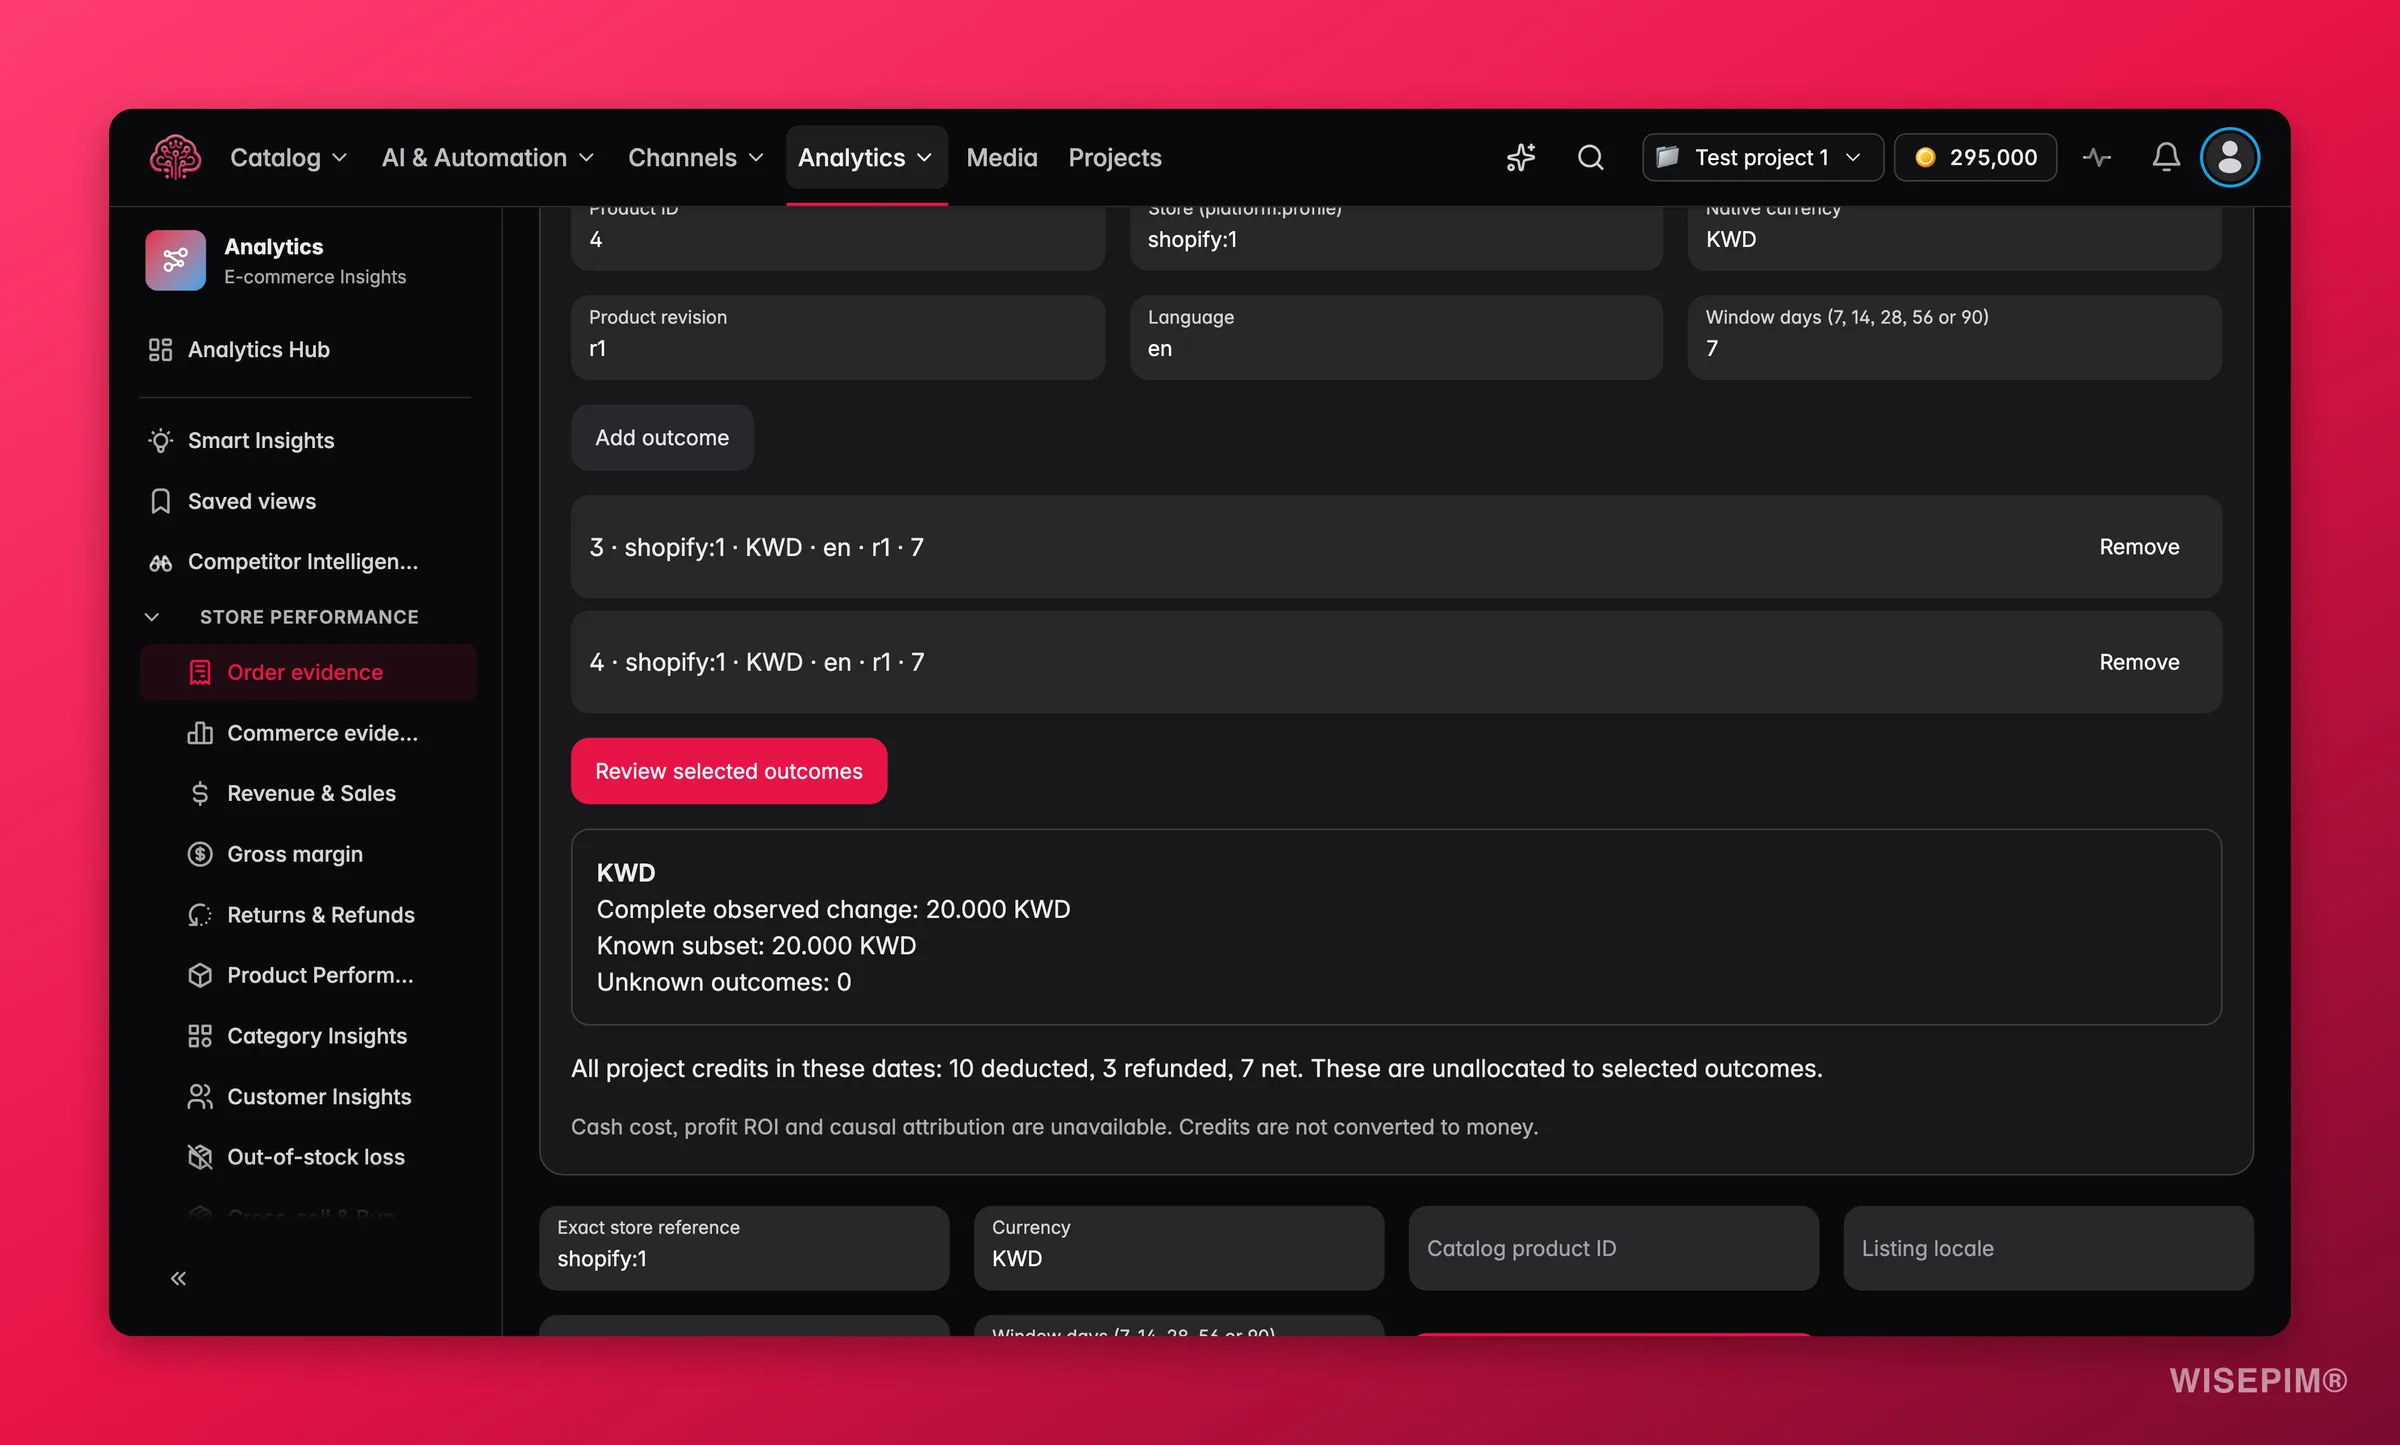2400x1445 pixels.
Task: Click the 295,000 credits balance
Action: pos(1975,157)
